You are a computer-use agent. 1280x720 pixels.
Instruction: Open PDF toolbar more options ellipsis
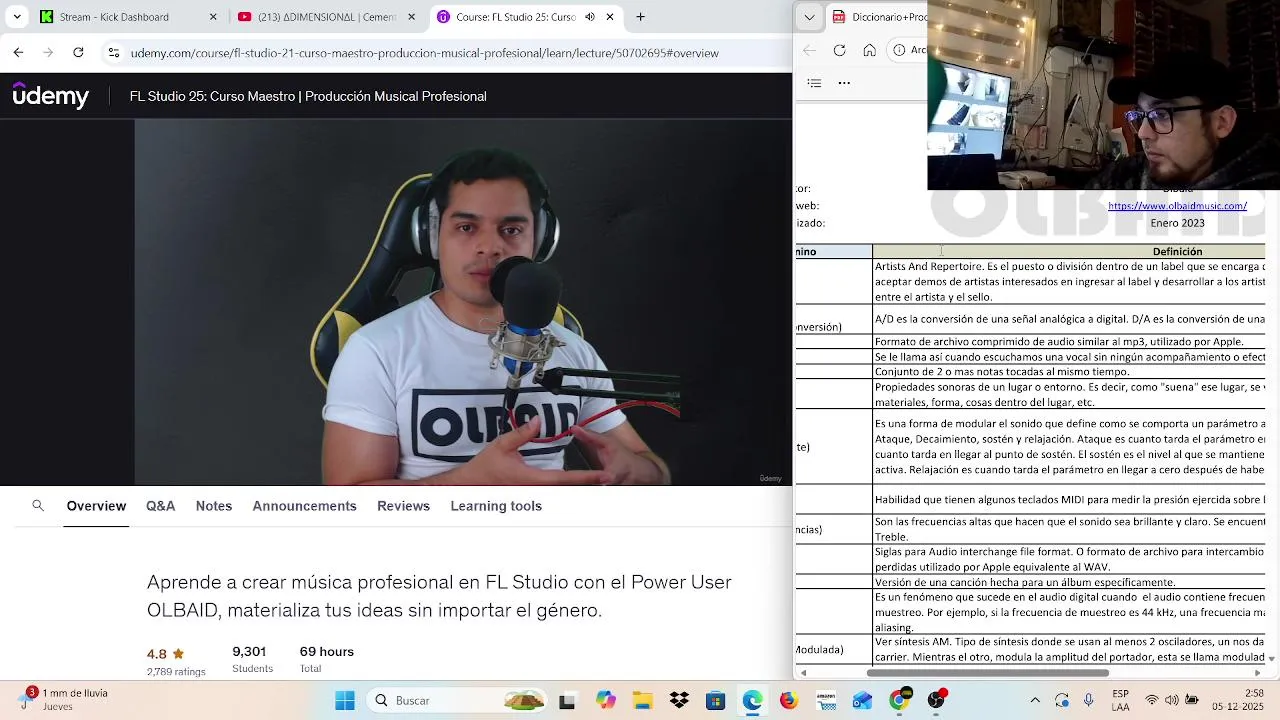[x=844, y=83]
